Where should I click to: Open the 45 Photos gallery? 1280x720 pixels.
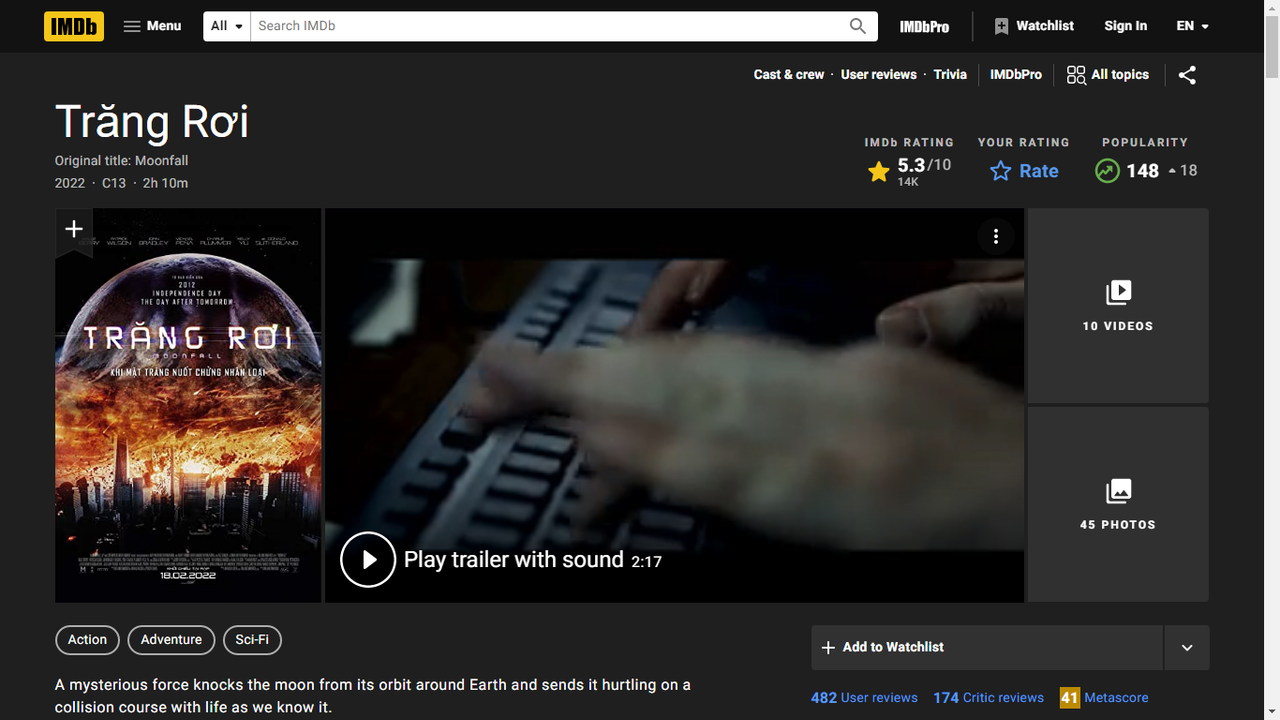(x=1118, y=504)
